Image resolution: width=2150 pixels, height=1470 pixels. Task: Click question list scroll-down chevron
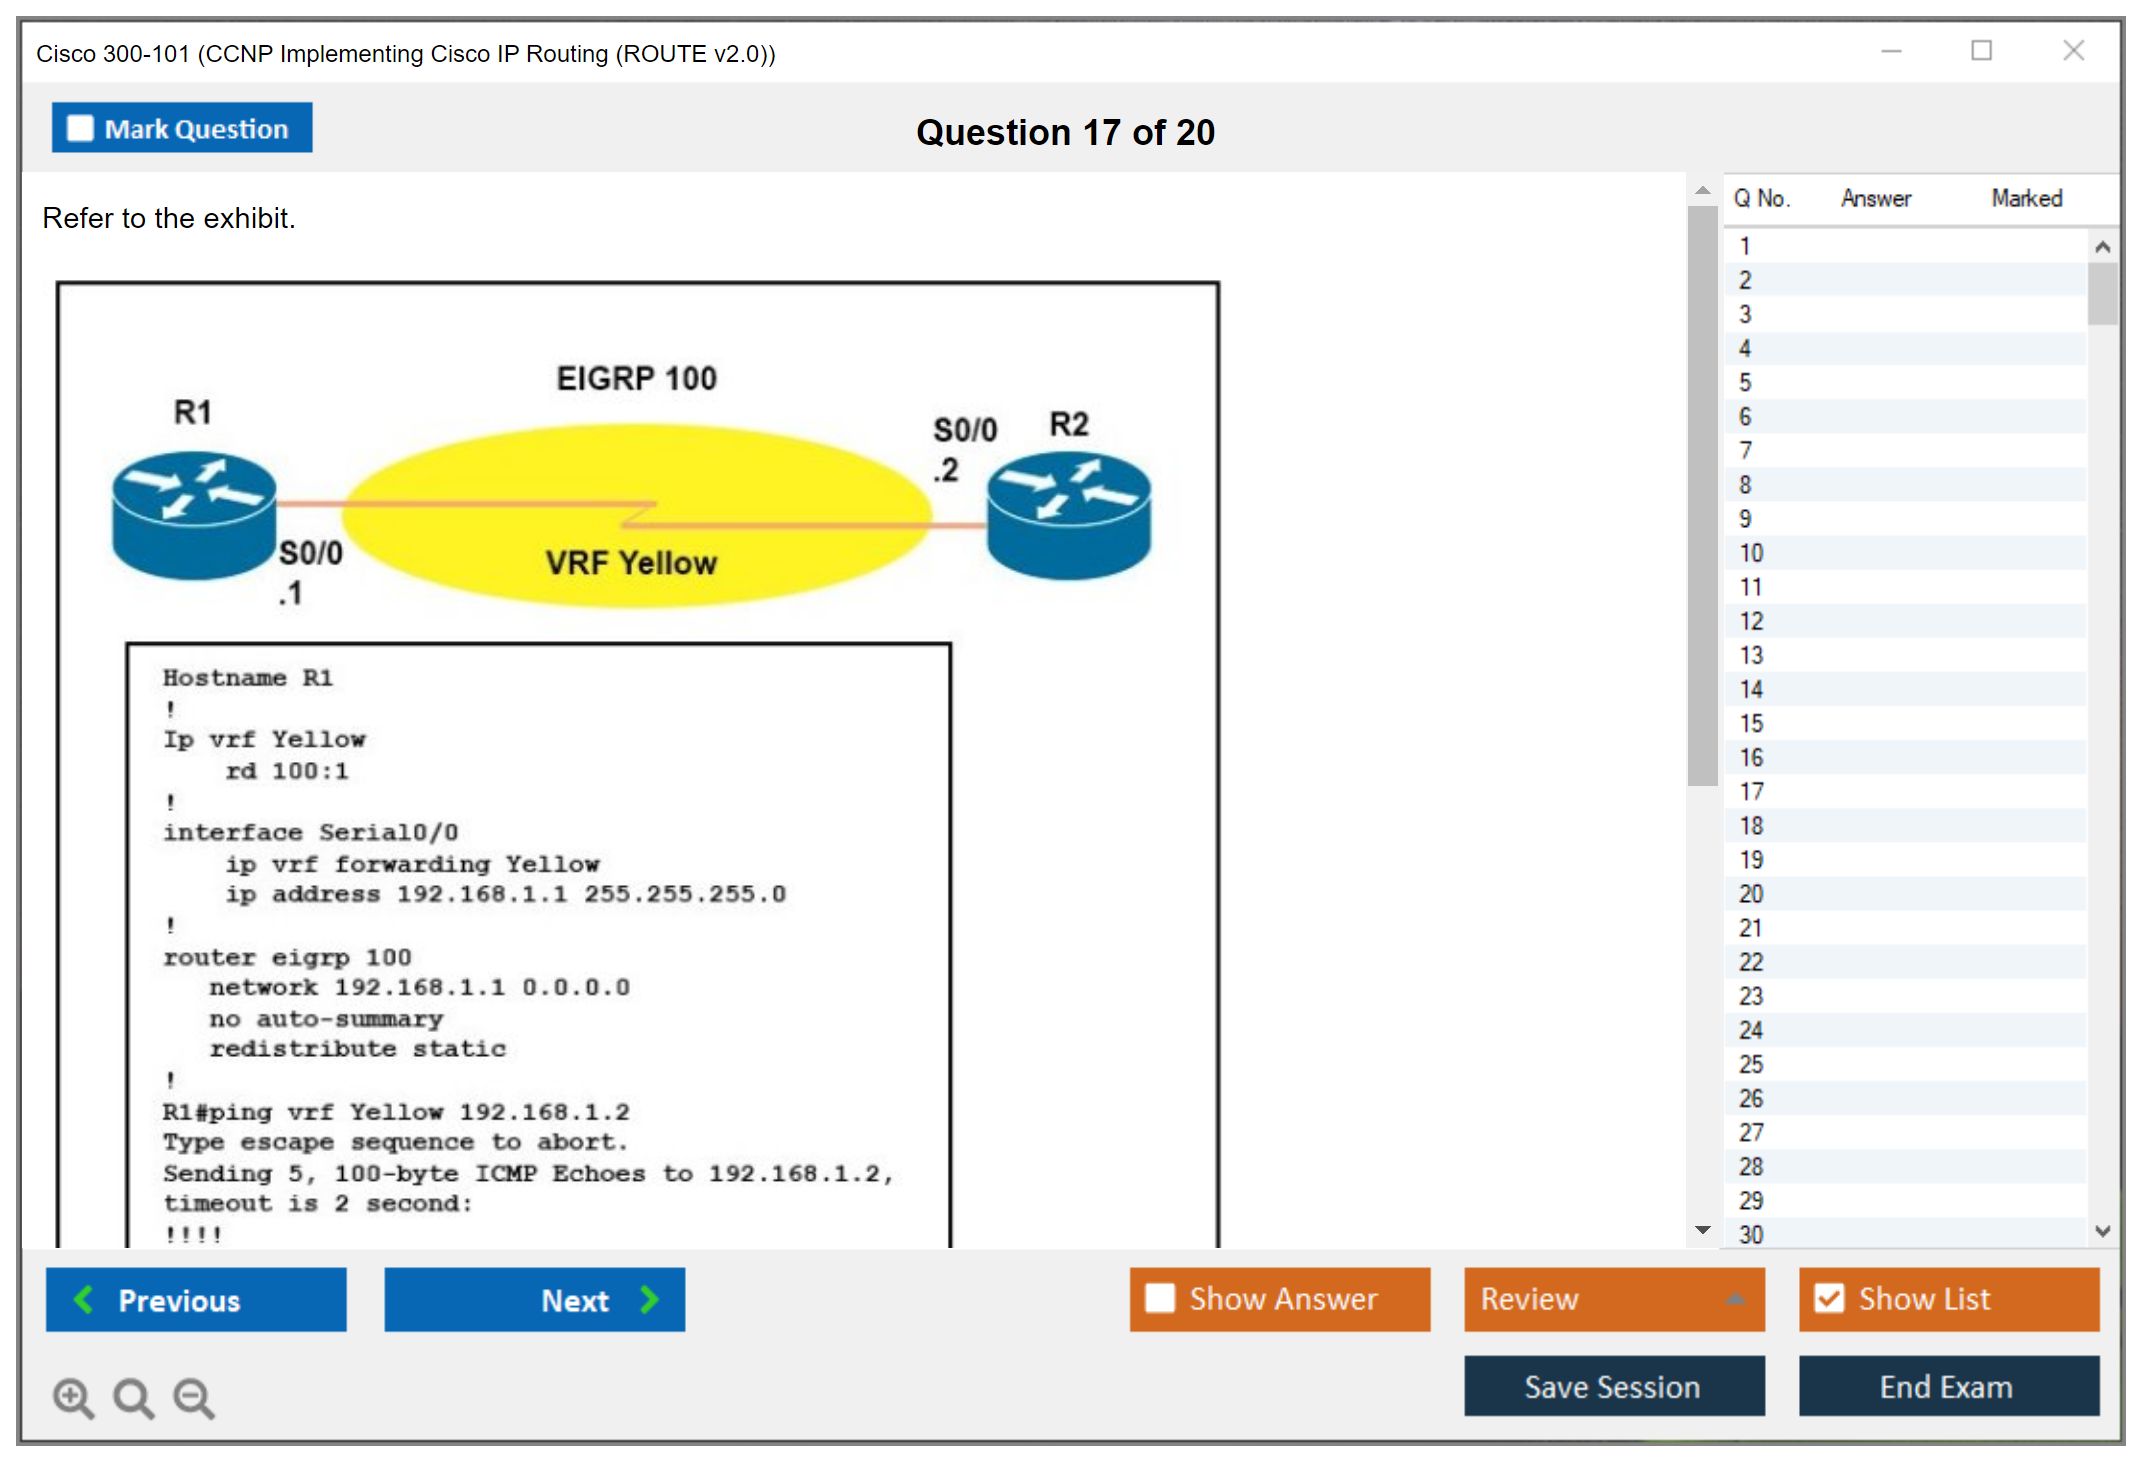(x=2102, y=1231)
